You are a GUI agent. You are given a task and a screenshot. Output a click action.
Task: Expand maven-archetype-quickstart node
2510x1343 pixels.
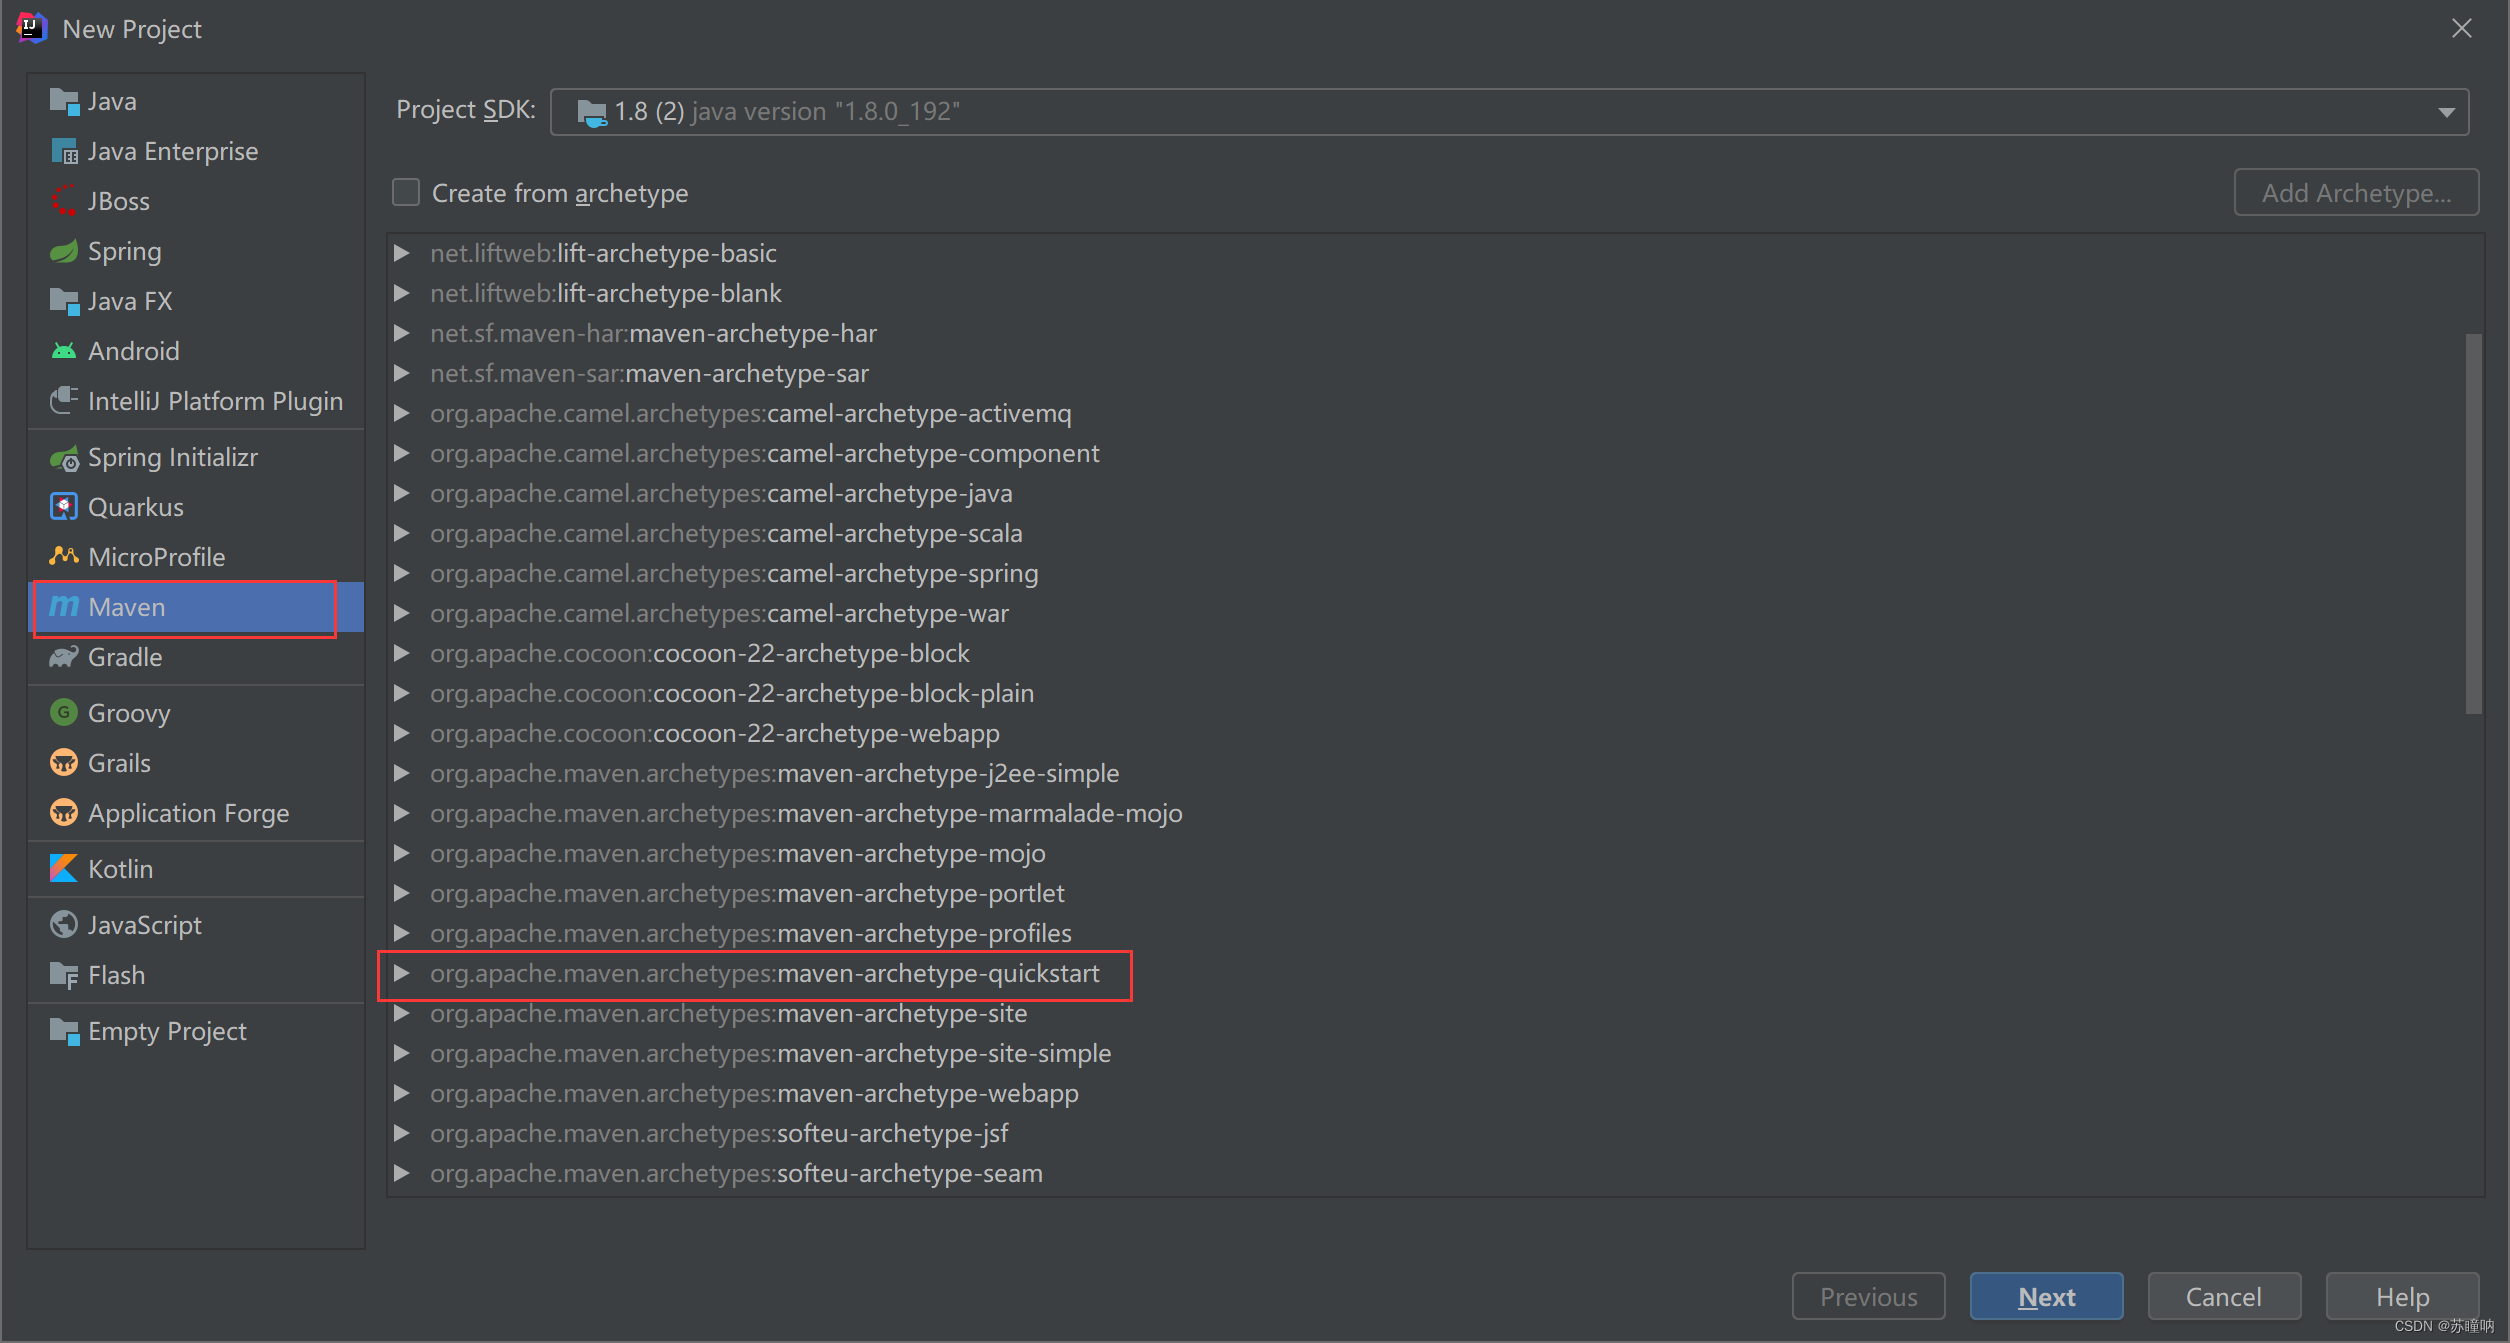[x=402, y=973]
